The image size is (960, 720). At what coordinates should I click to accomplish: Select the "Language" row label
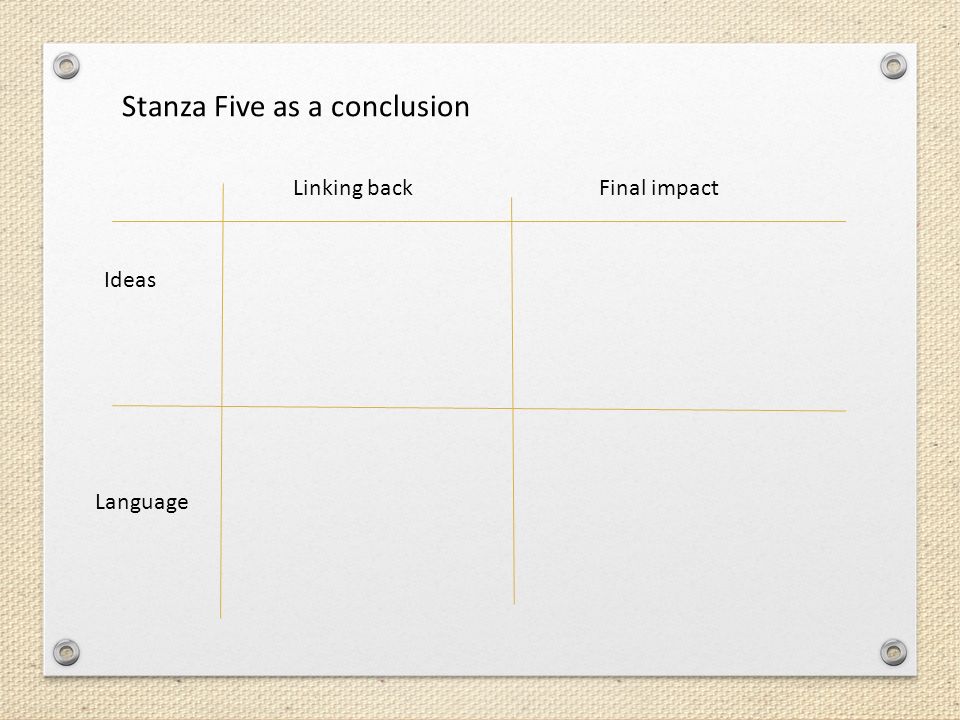coord(141,502)
